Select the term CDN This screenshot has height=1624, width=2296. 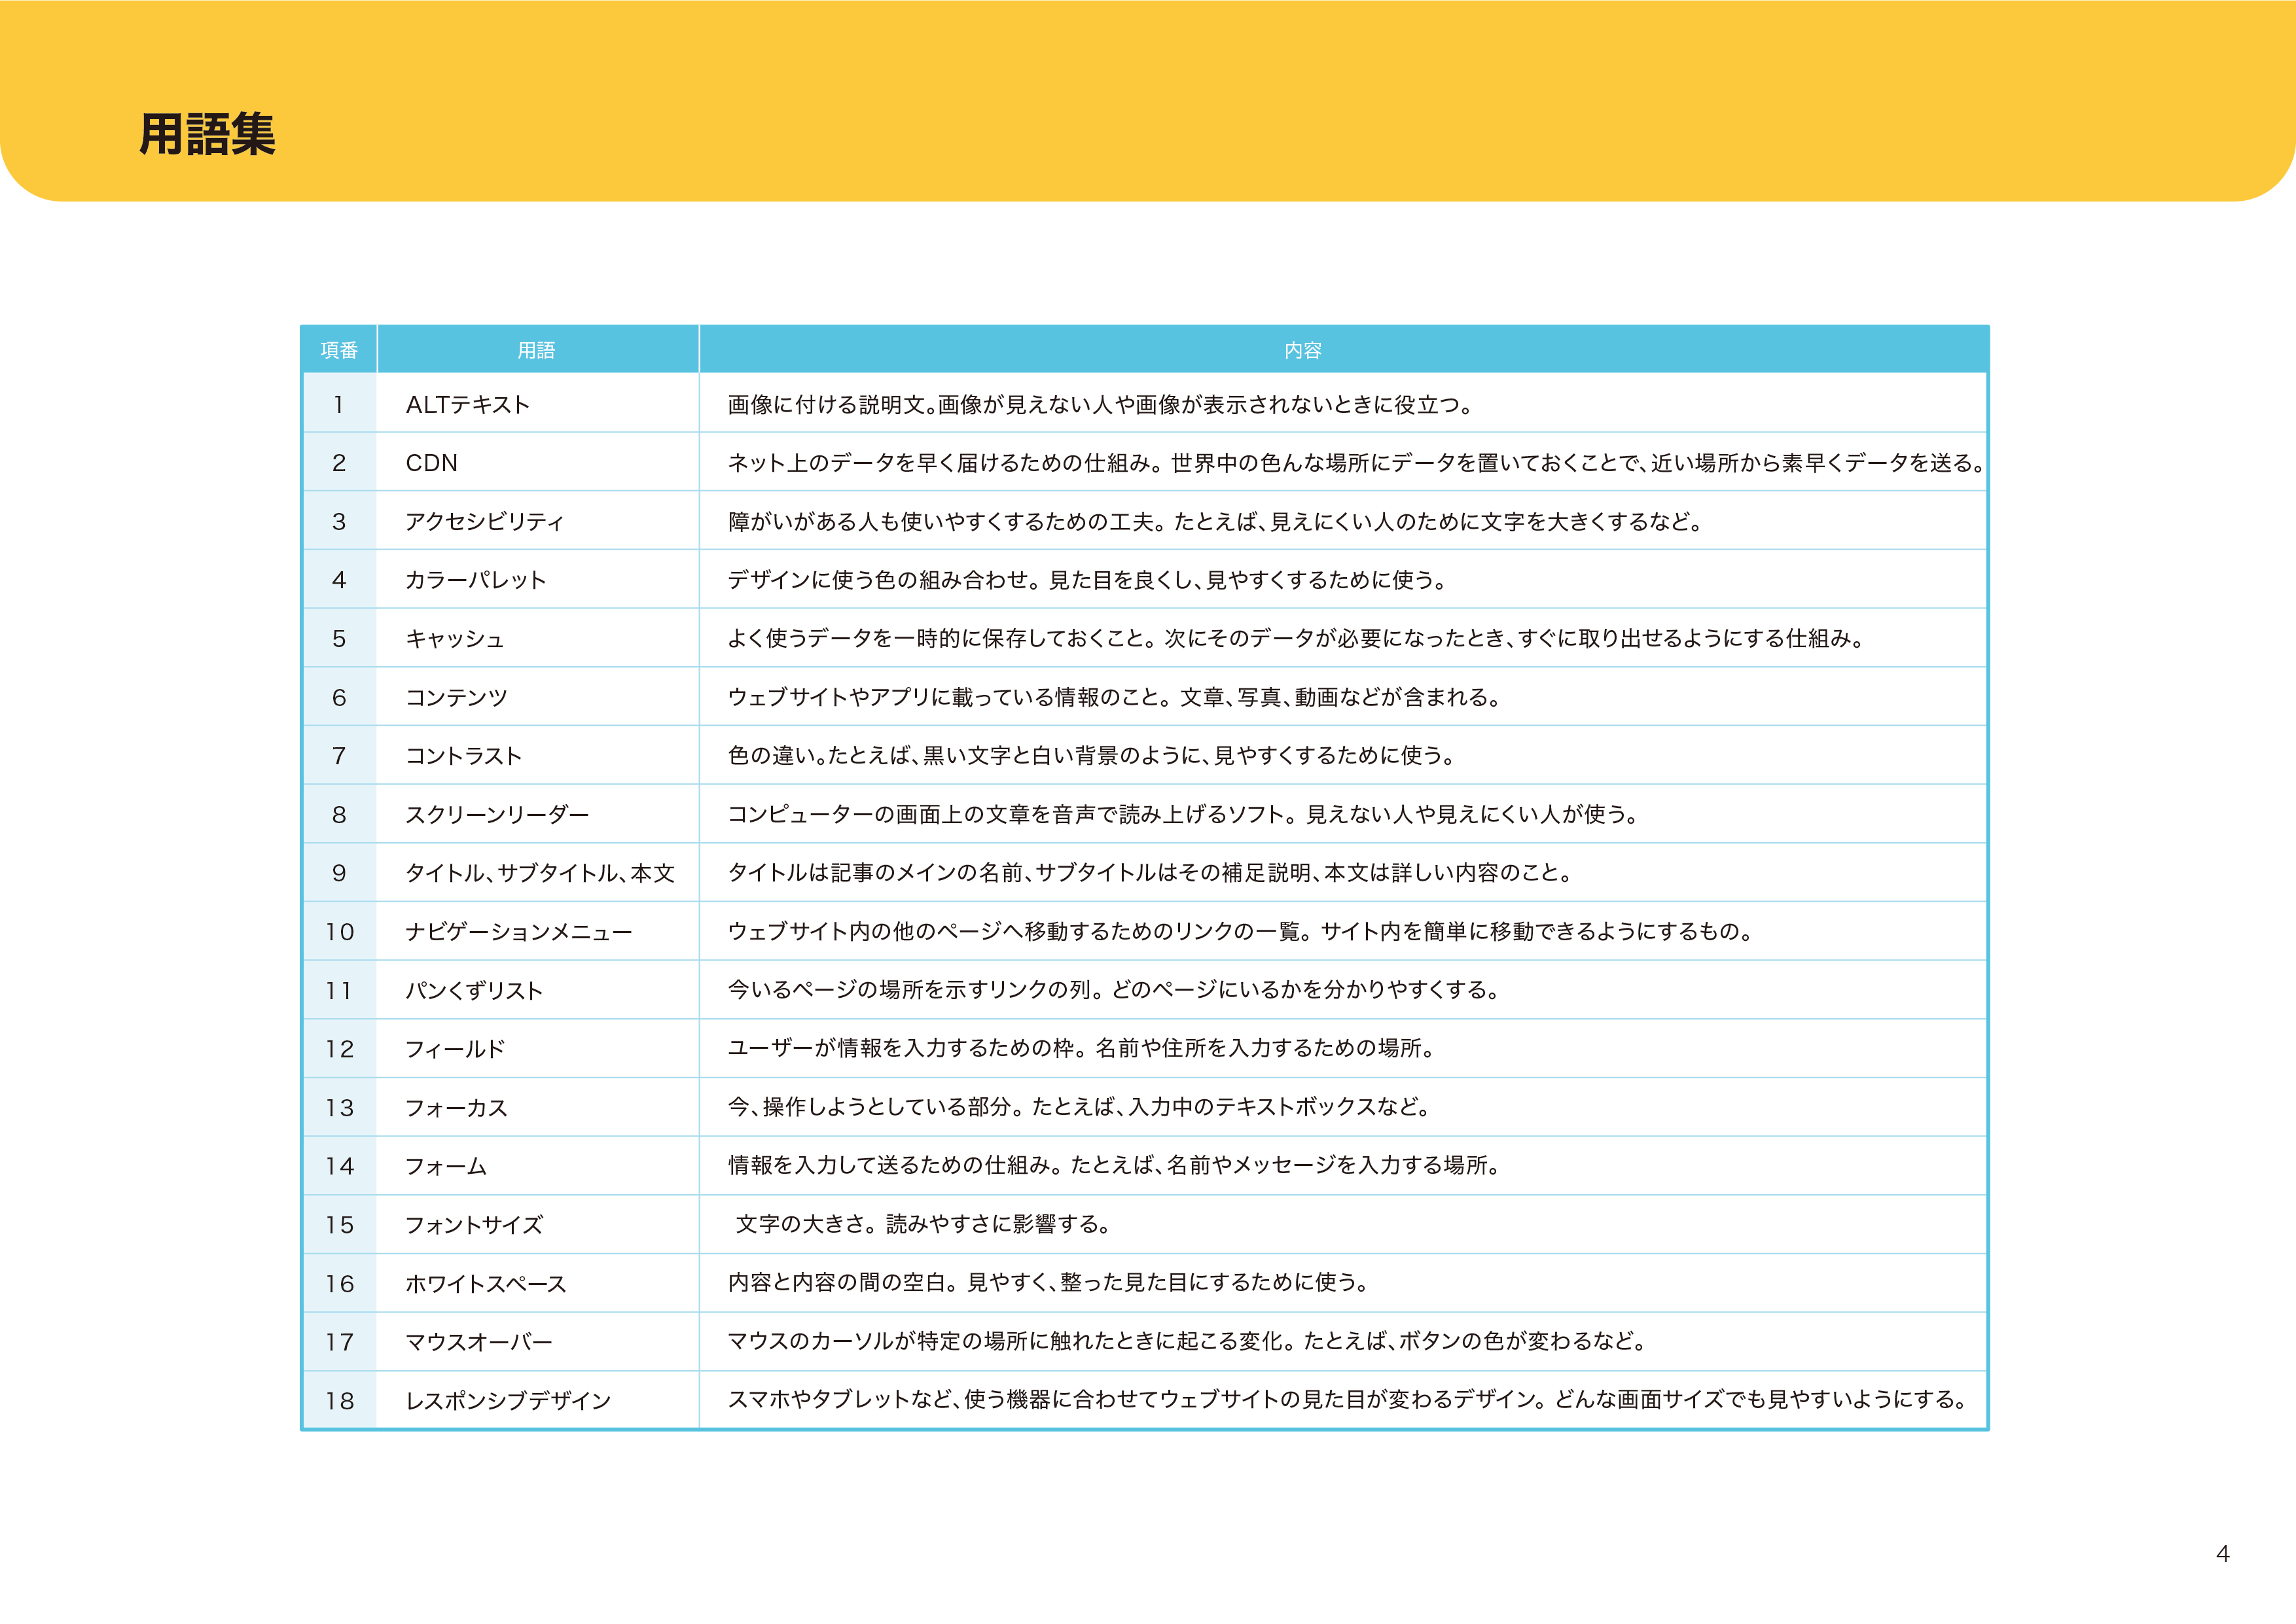[x=432, y=463]
